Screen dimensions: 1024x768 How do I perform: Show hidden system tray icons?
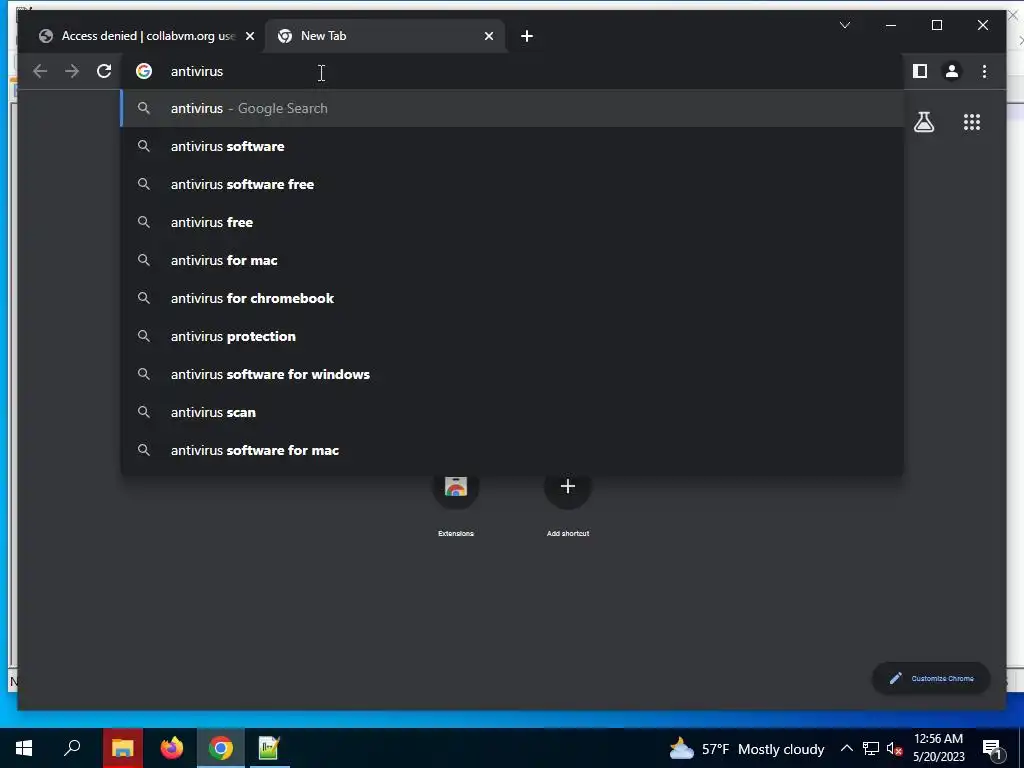click(x=846, y=748)
